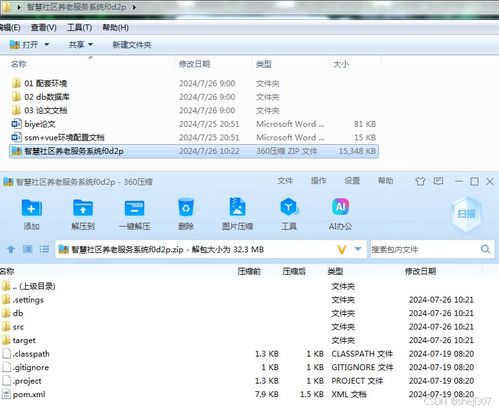Viewport: 499px width, 410px height.
Task: Sort archive list by 压缩后 column
Action: [x=294, y=271]
